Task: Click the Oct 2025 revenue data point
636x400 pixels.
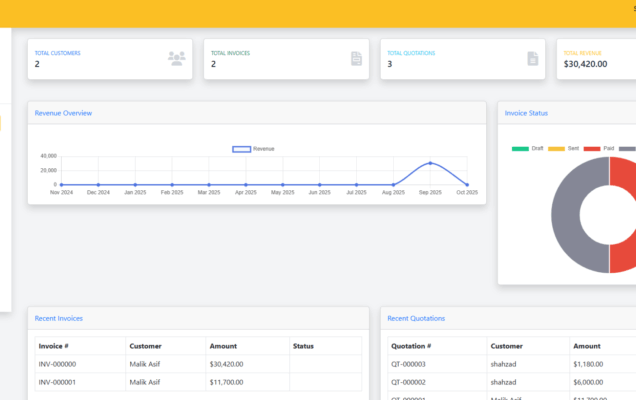Action: [467, 184]
